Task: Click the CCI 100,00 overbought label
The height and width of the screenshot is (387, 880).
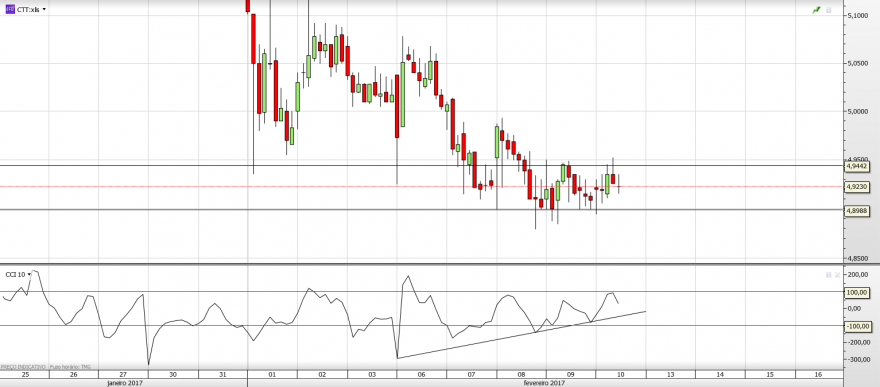Action: [x=858, y=292]
